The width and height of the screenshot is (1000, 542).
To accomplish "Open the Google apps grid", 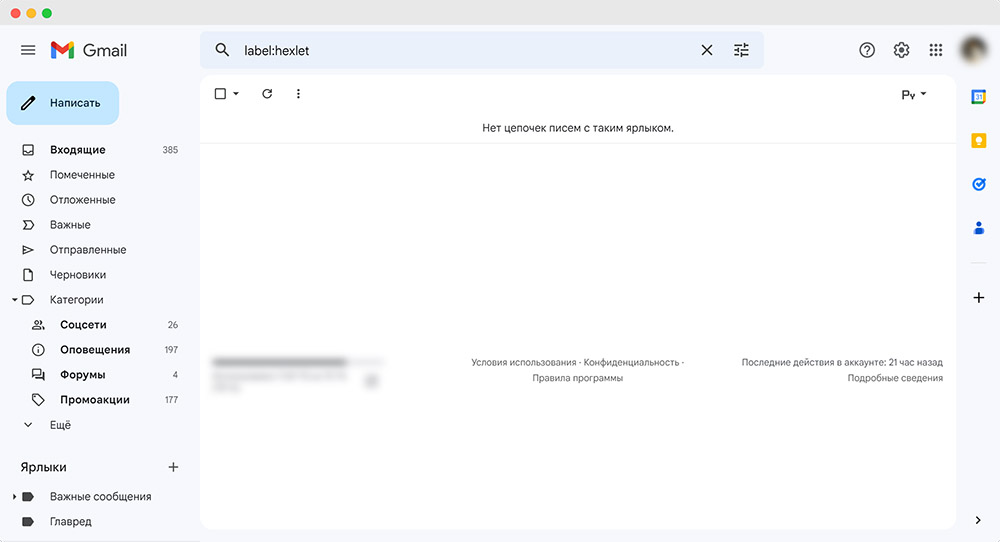I will tap(936, 50).
